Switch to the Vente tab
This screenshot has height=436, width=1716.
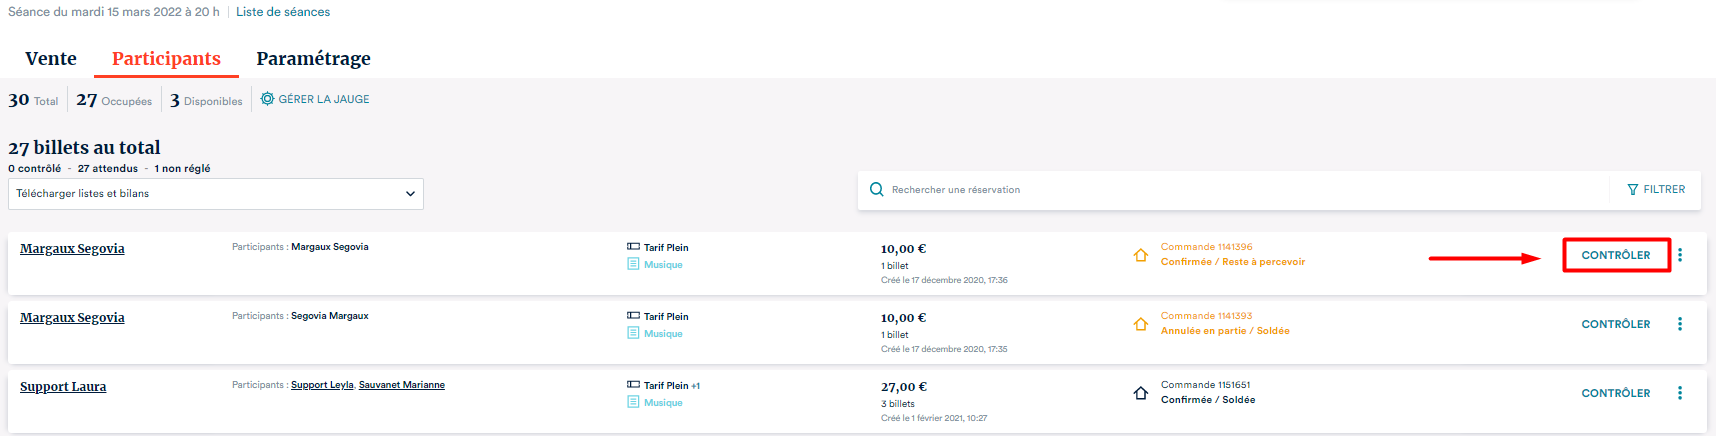51,59
